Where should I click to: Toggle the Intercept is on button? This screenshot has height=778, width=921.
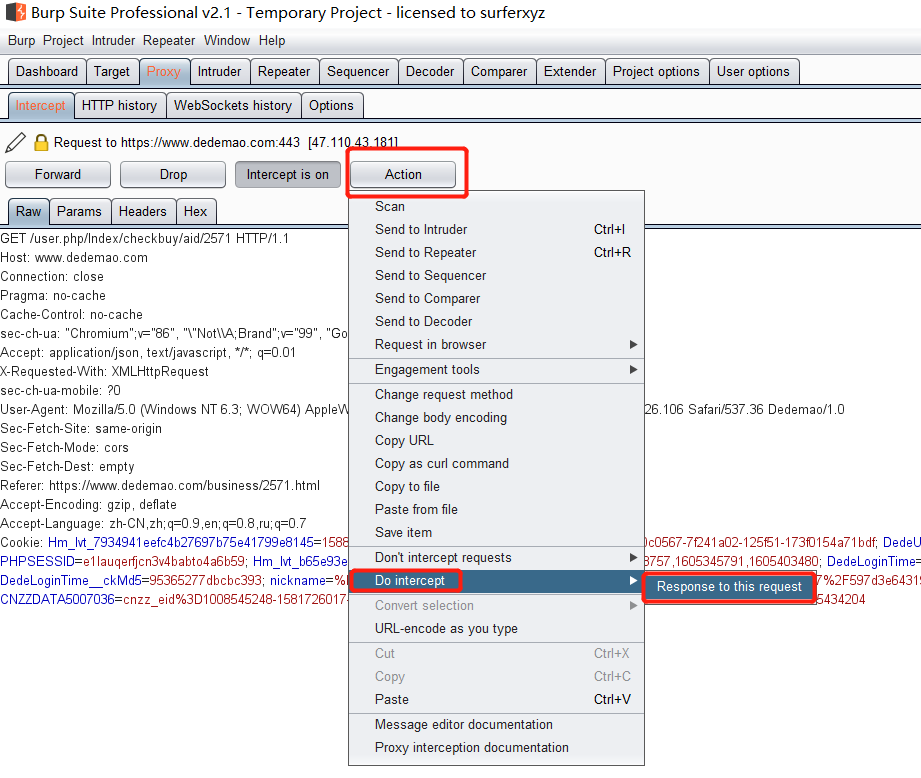pos(288,175)
